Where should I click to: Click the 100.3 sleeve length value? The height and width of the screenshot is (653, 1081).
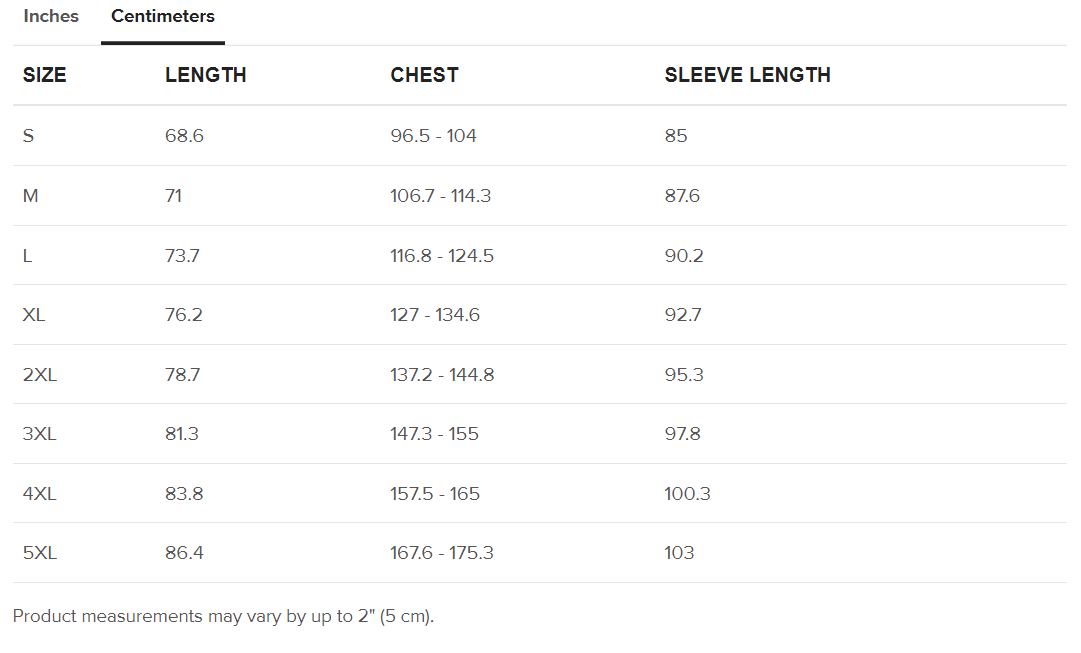click(687, 494)
